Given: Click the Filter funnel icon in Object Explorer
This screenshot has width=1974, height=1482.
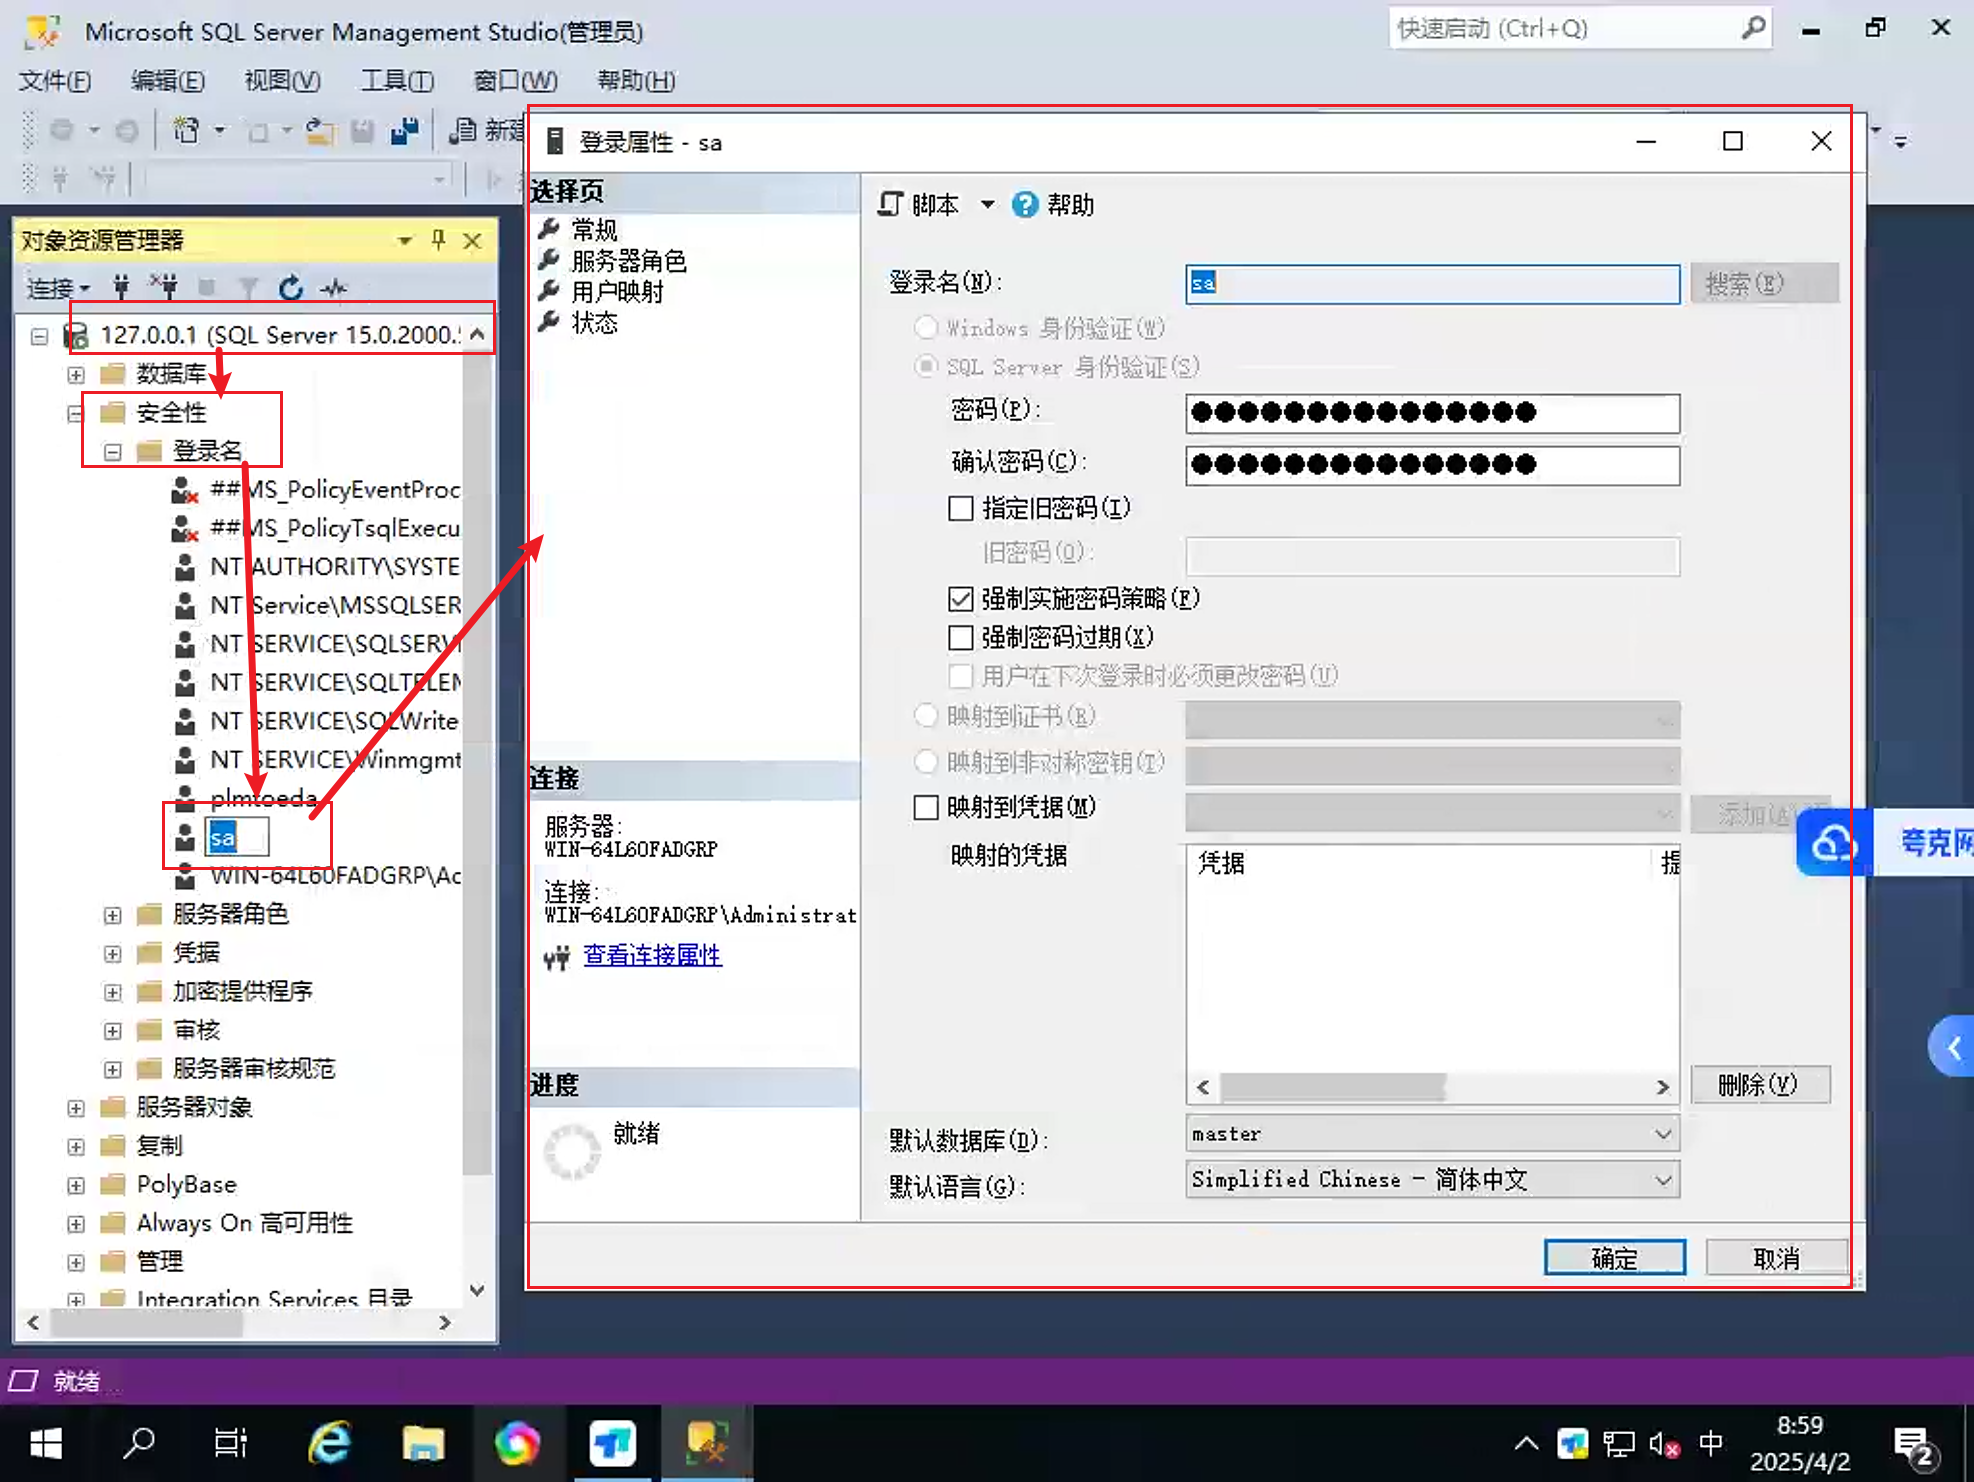Looking at the screenshot, I should pyautogui.click(x=248, y=288).
